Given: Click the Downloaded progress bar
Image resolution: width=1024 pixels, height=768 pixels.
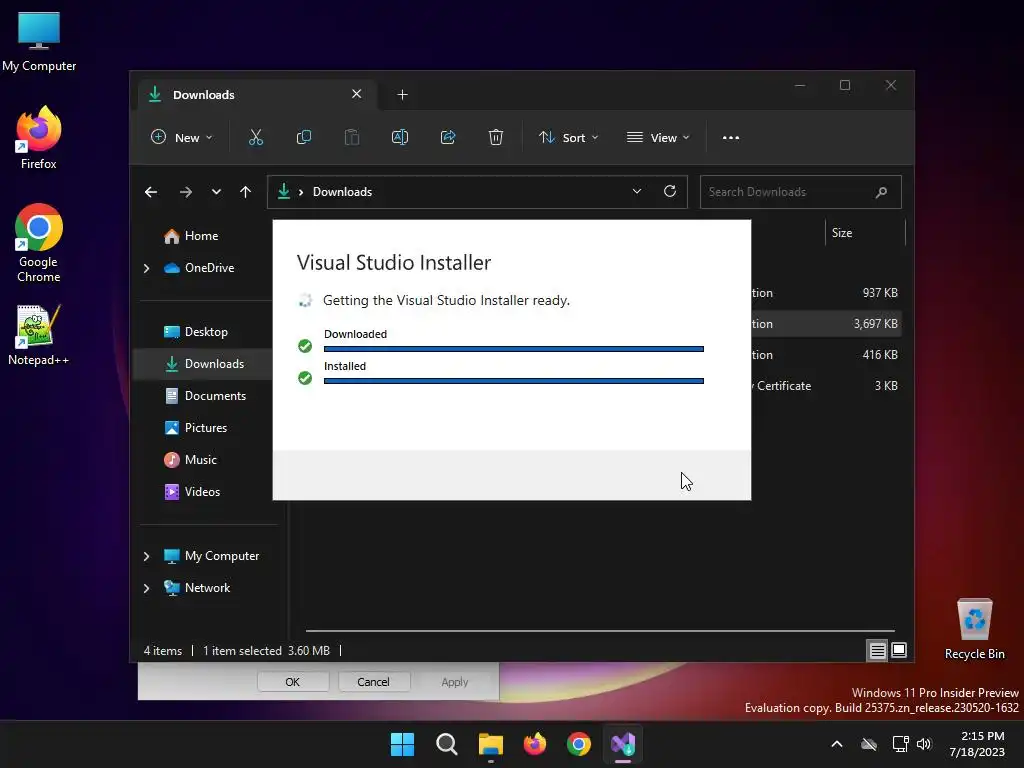Looking at the screenshot, I should point(514,349).
